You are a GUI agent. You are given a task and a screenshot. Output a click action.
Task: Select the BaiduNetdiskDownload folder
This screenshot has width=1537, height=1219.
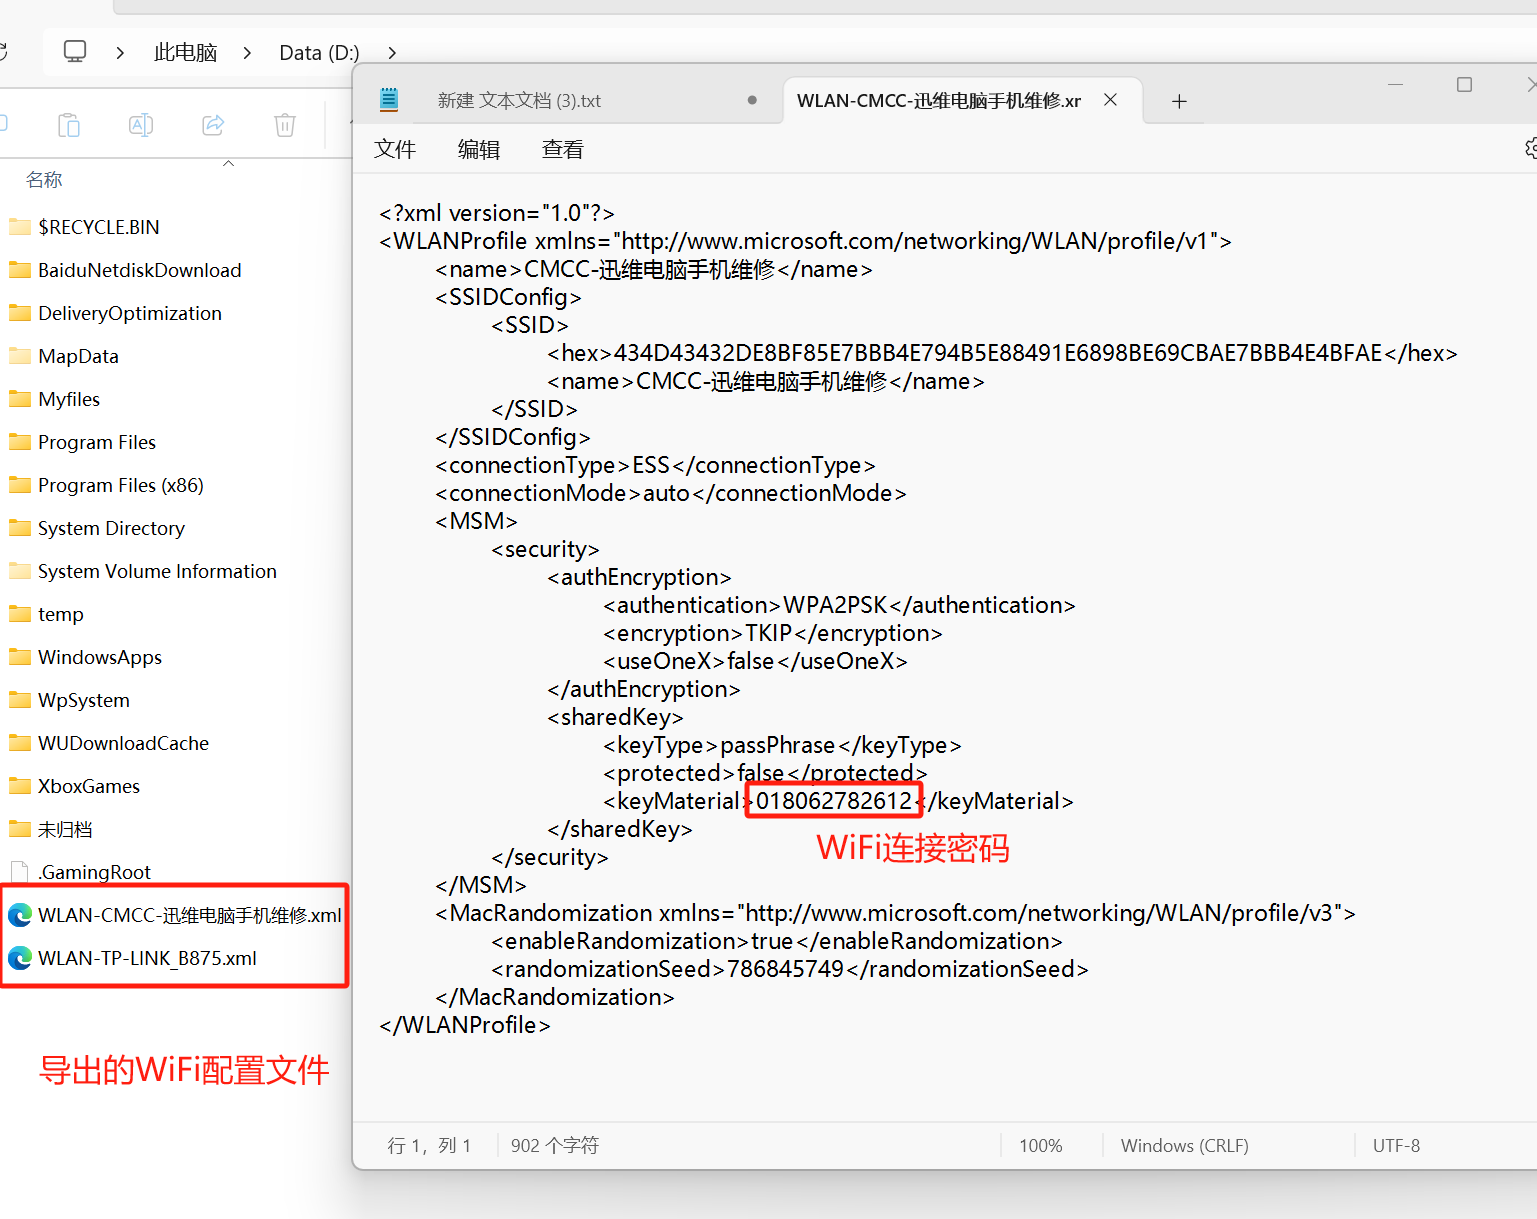pos(139,270)
